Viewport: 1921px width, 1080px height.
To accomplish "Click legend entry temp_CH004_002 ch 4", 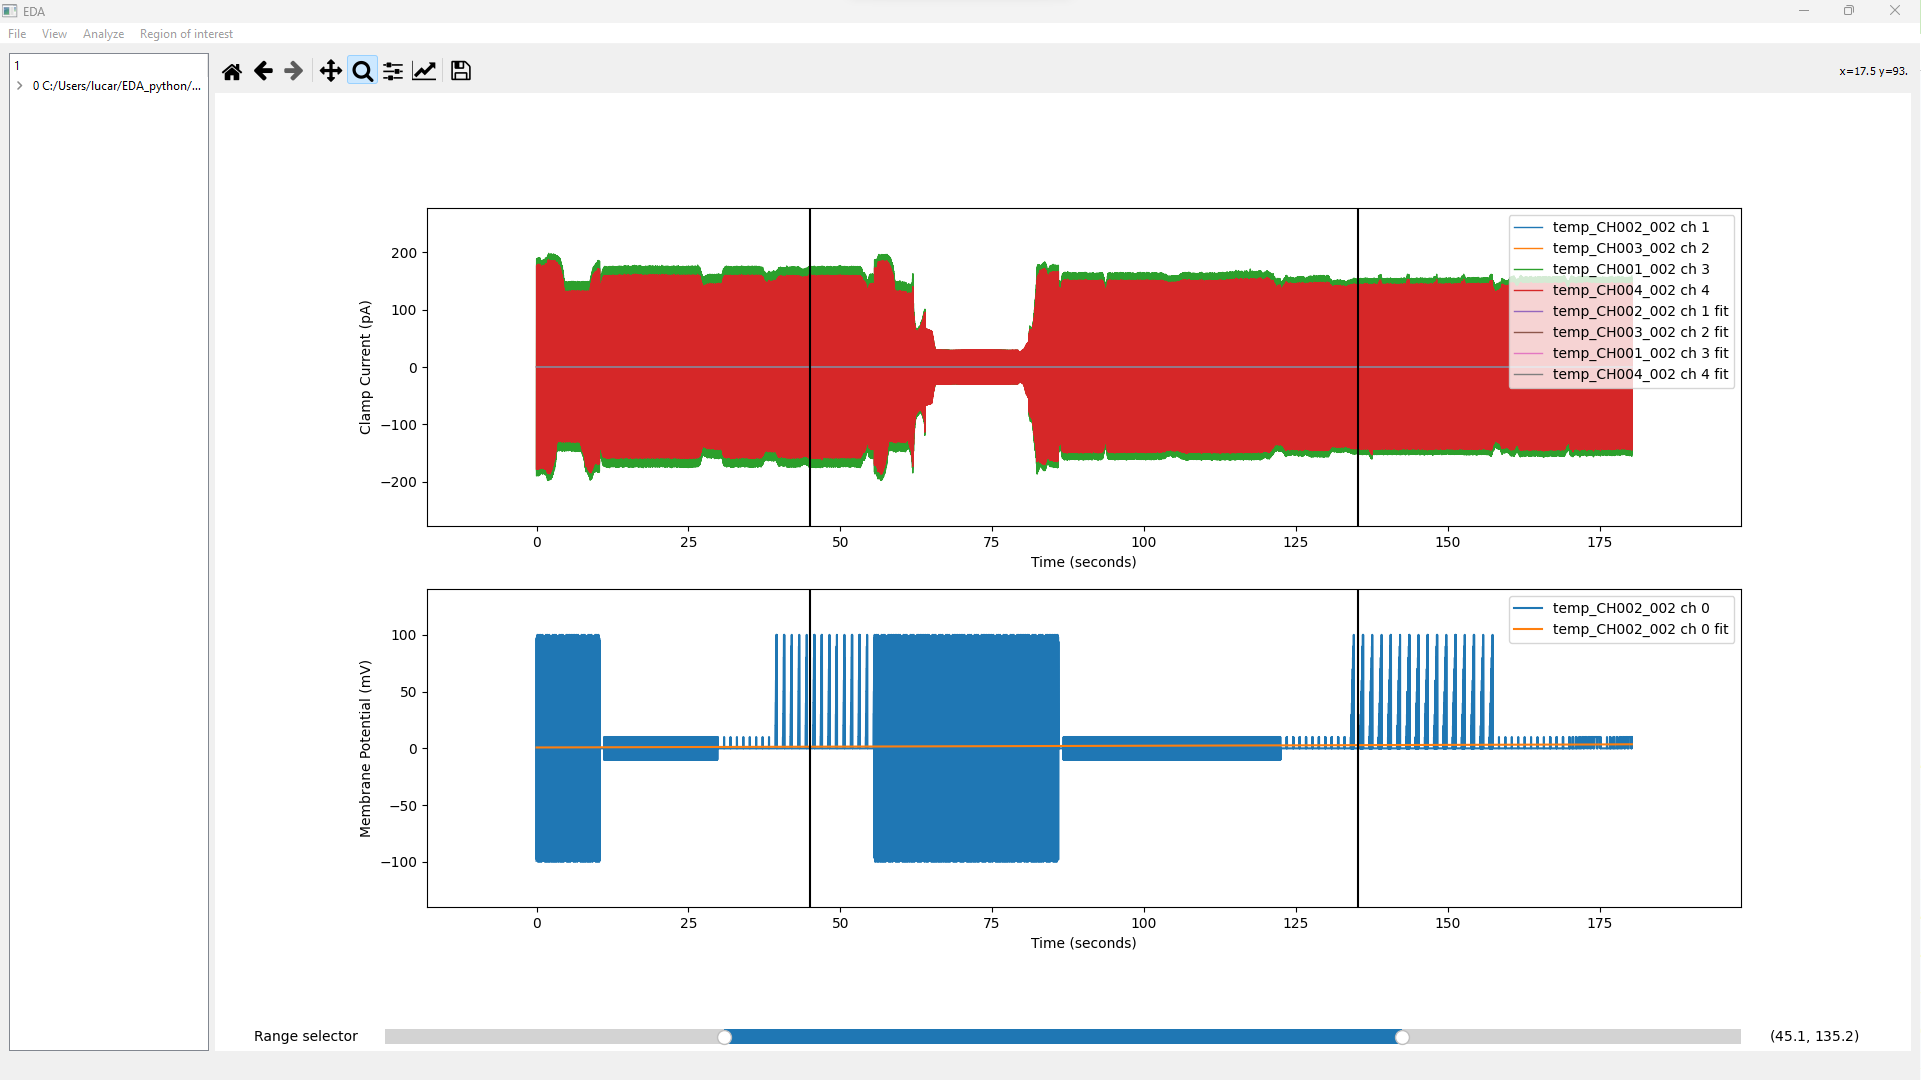I will point(1621,290).
